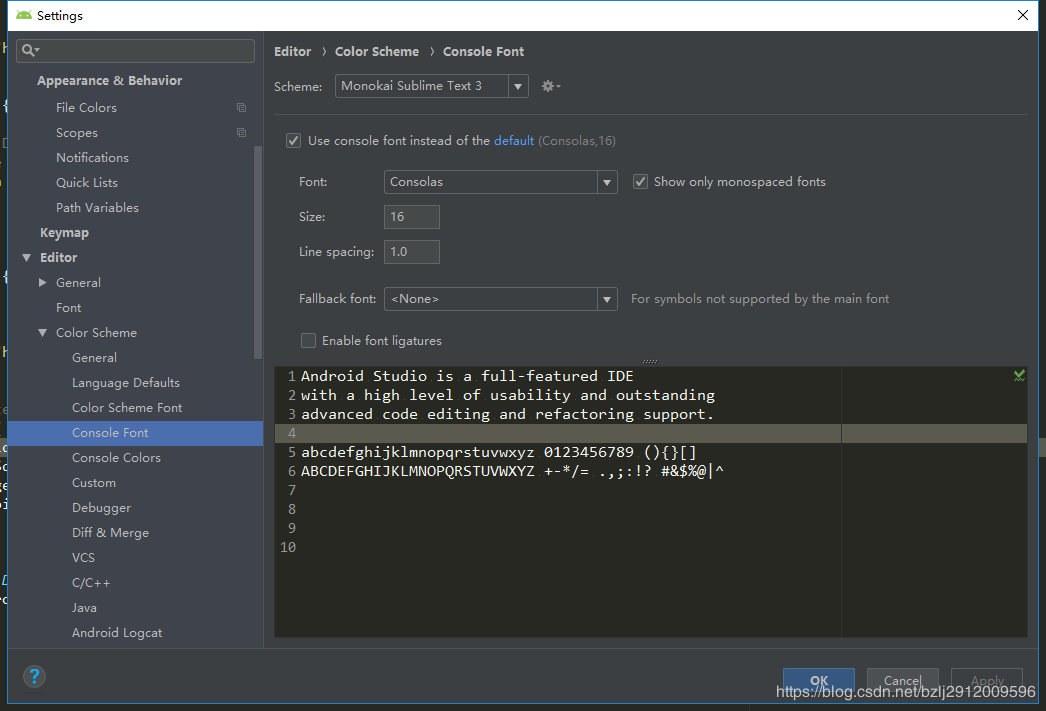Select Appearance & Behavior category
Image resolution: width=1046 pixels, height=711 pixels.
pos(109,81)
